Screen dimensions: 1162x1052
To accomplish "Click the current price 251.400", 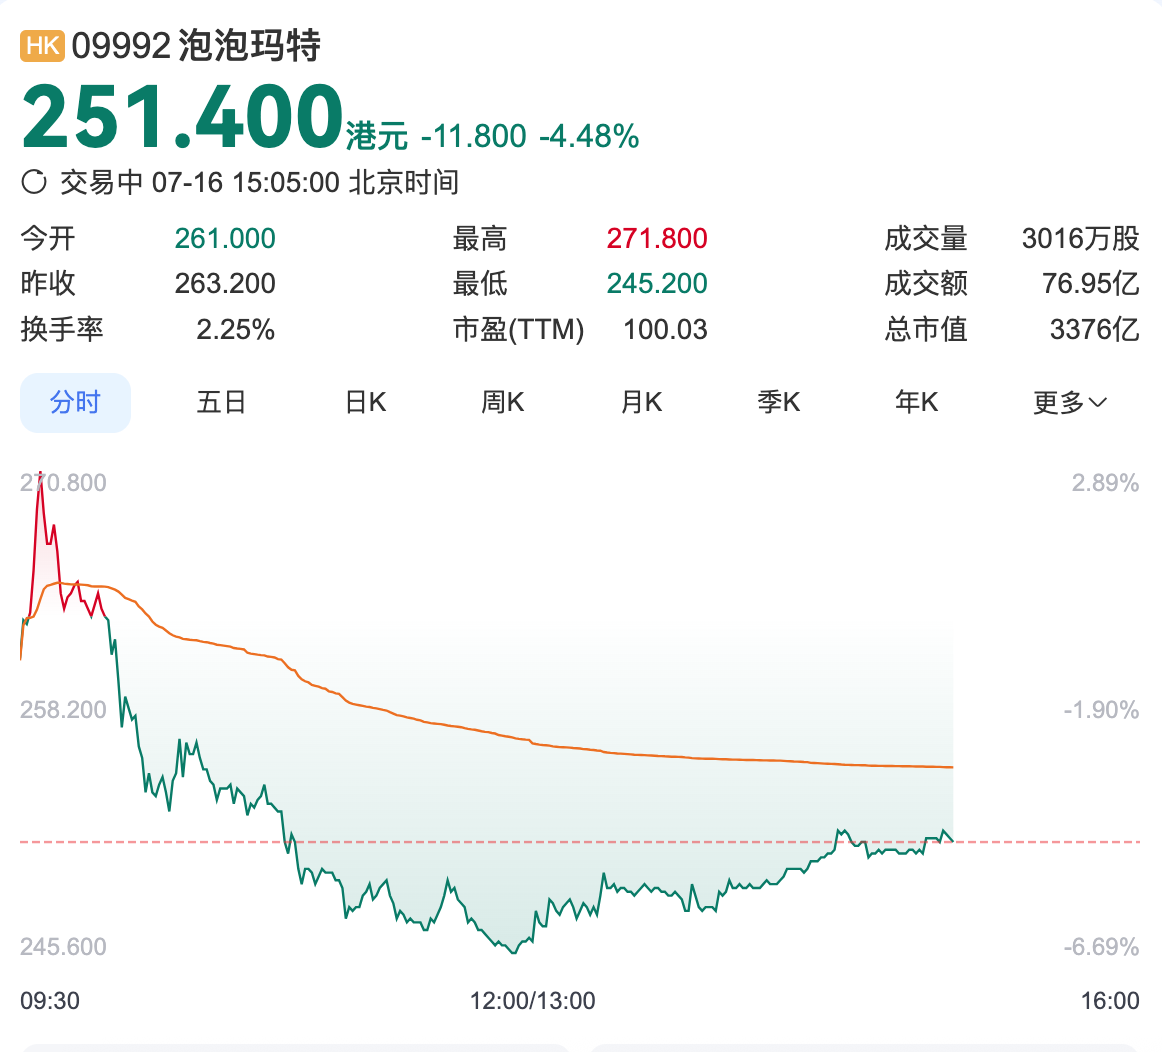I will (180, 113).
